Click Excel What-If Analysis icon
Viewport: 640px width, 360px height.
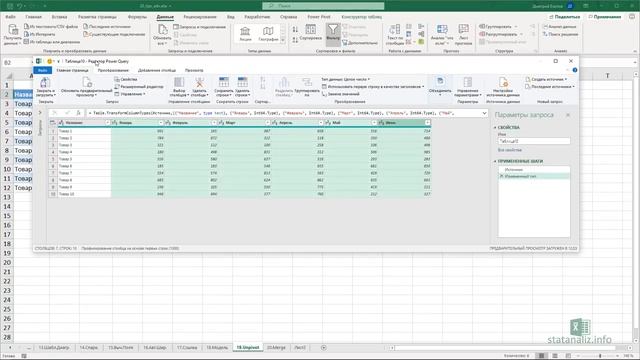pos(442,30)
